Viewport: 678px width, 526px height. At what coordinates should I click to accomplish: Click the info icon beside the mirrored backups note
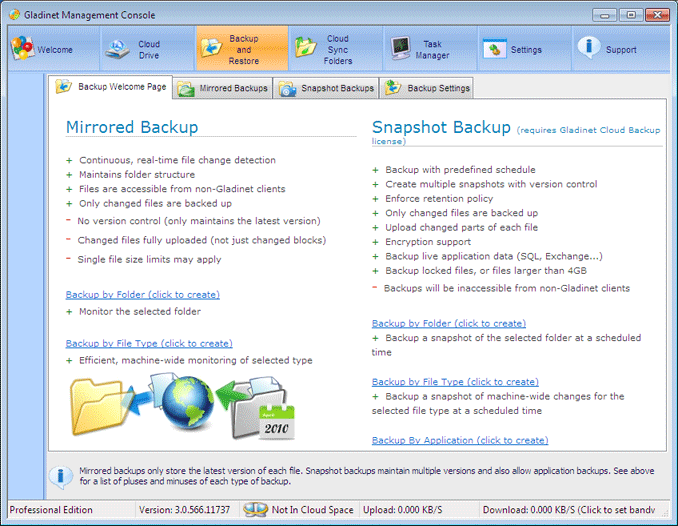61,476
